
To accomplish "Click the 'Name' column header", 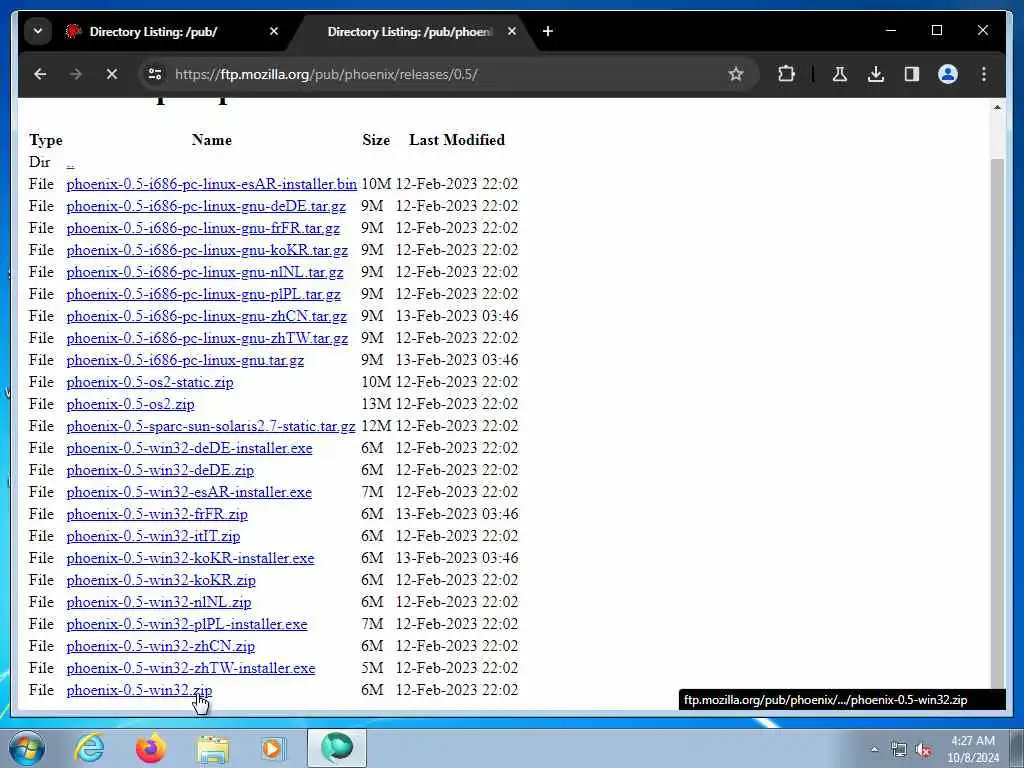I will pyautogui.click(x=212, y=140).
